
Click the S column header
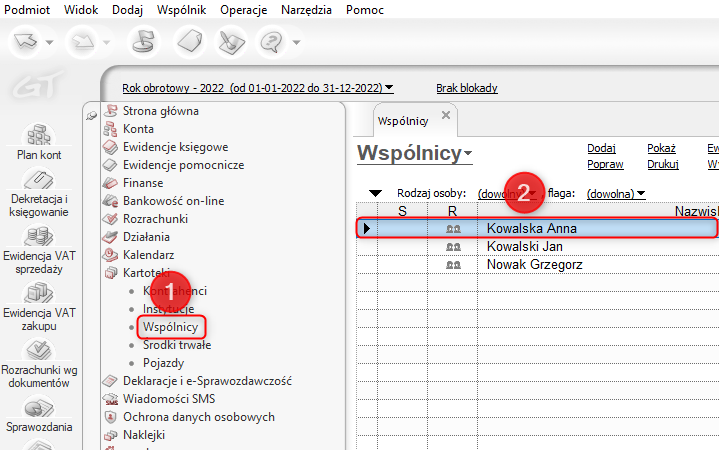[x=403, y=211]
